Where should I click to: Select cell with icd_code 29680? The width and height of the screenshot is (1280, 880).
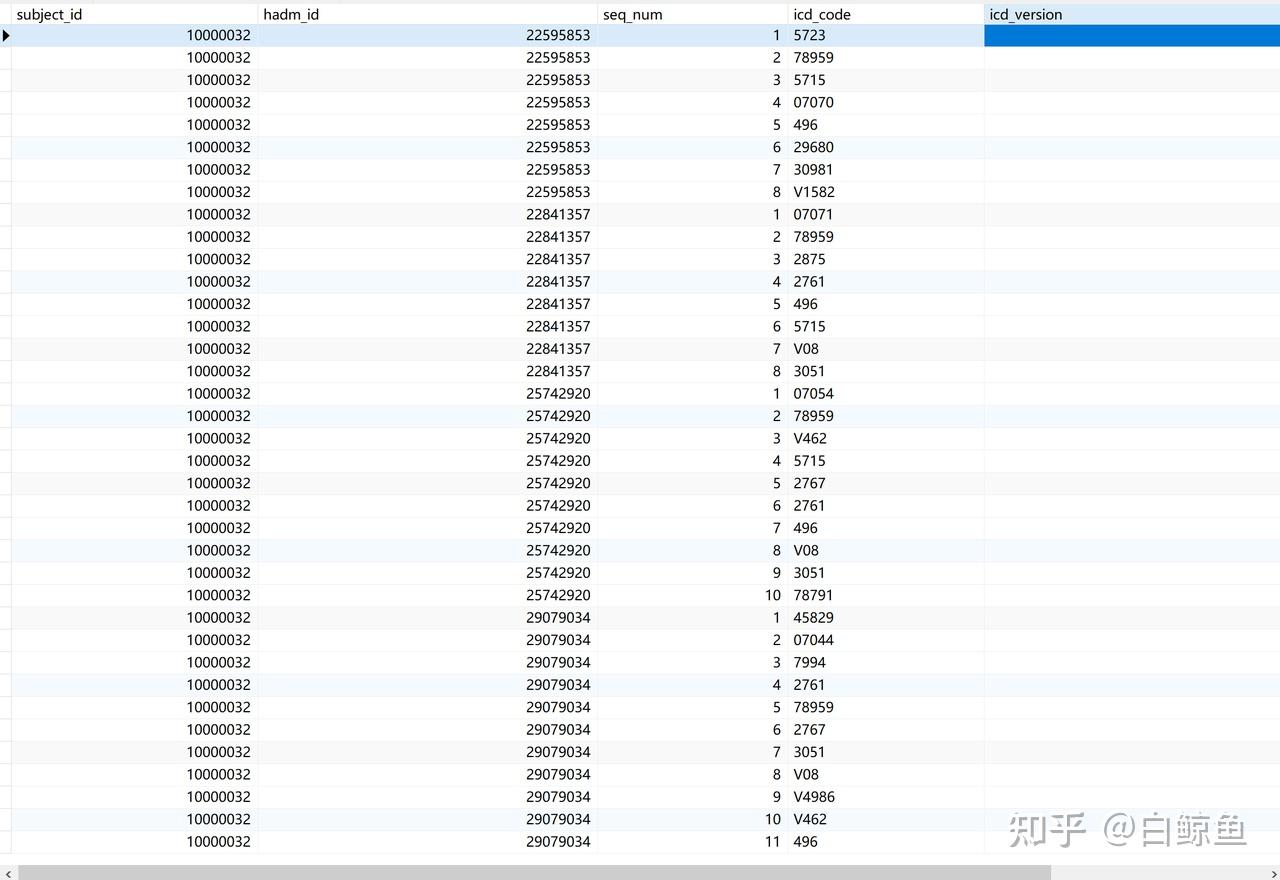coord(886,147)
